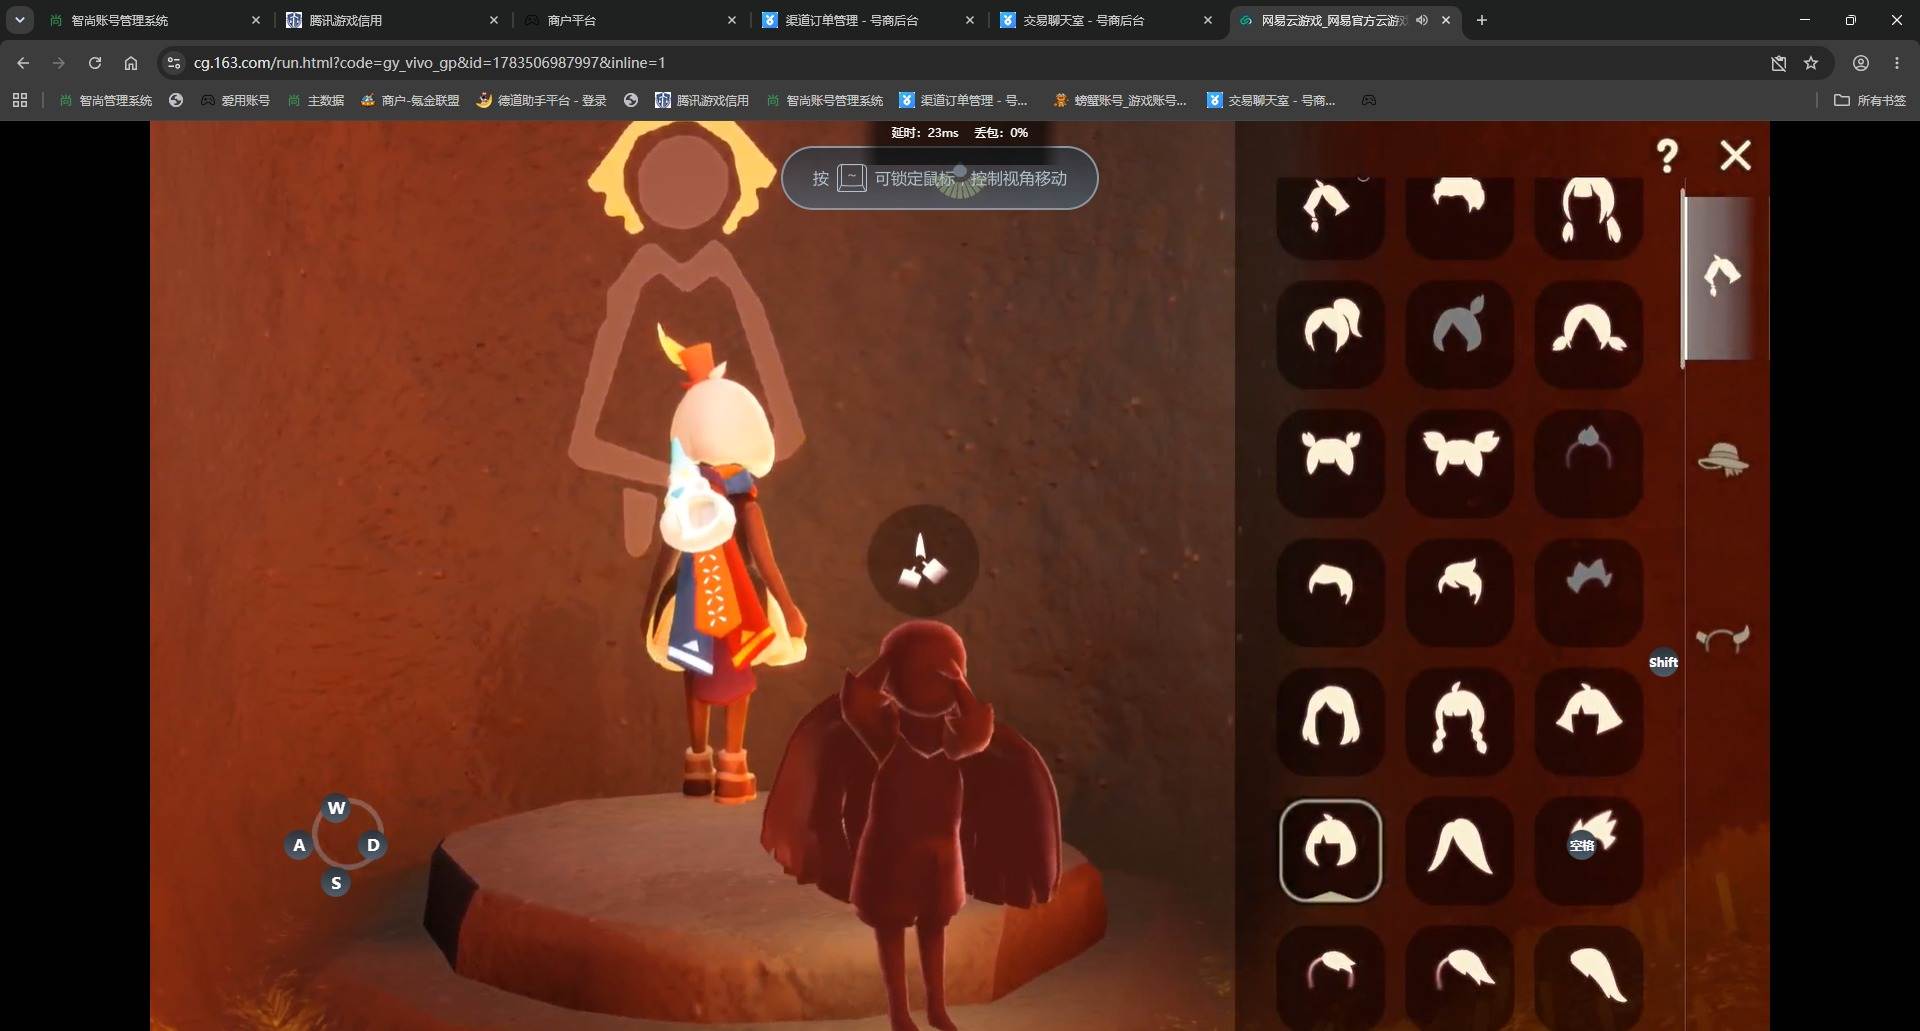Click the W movement key
The width and height of the screenshot is (1920, 1031).
(336, 808)
